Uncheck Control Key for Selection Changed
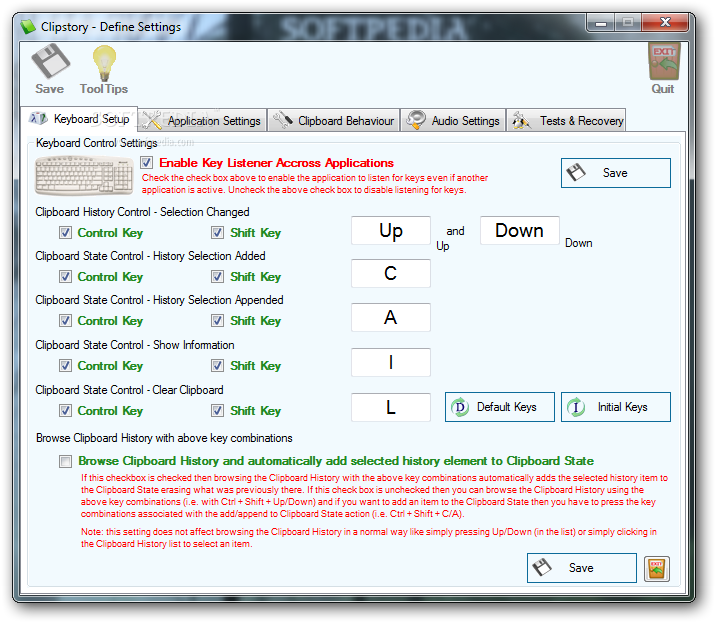Image resolution: width=716 pixels, height=623 pixels. coord(65,233)
